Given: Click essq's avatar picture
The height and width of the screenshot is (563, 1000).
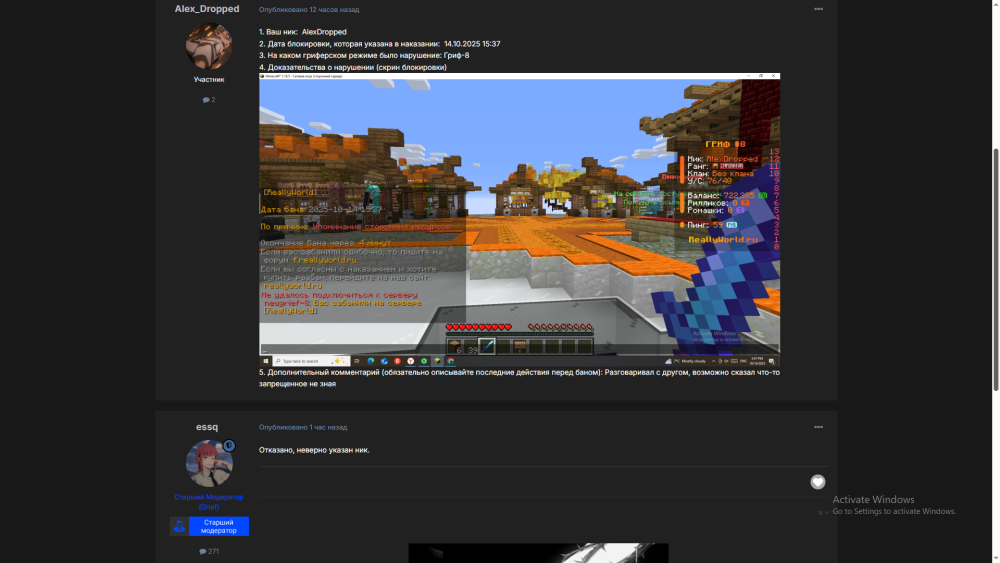Looking at the screenshot, I should pos(209,464).
